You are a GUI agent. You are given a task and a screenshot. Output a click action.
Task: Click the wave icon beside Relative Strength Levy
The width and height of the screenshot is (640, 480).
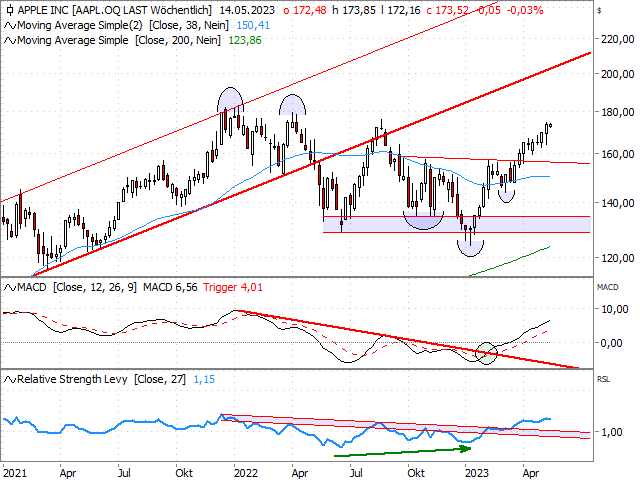point(10,380)
